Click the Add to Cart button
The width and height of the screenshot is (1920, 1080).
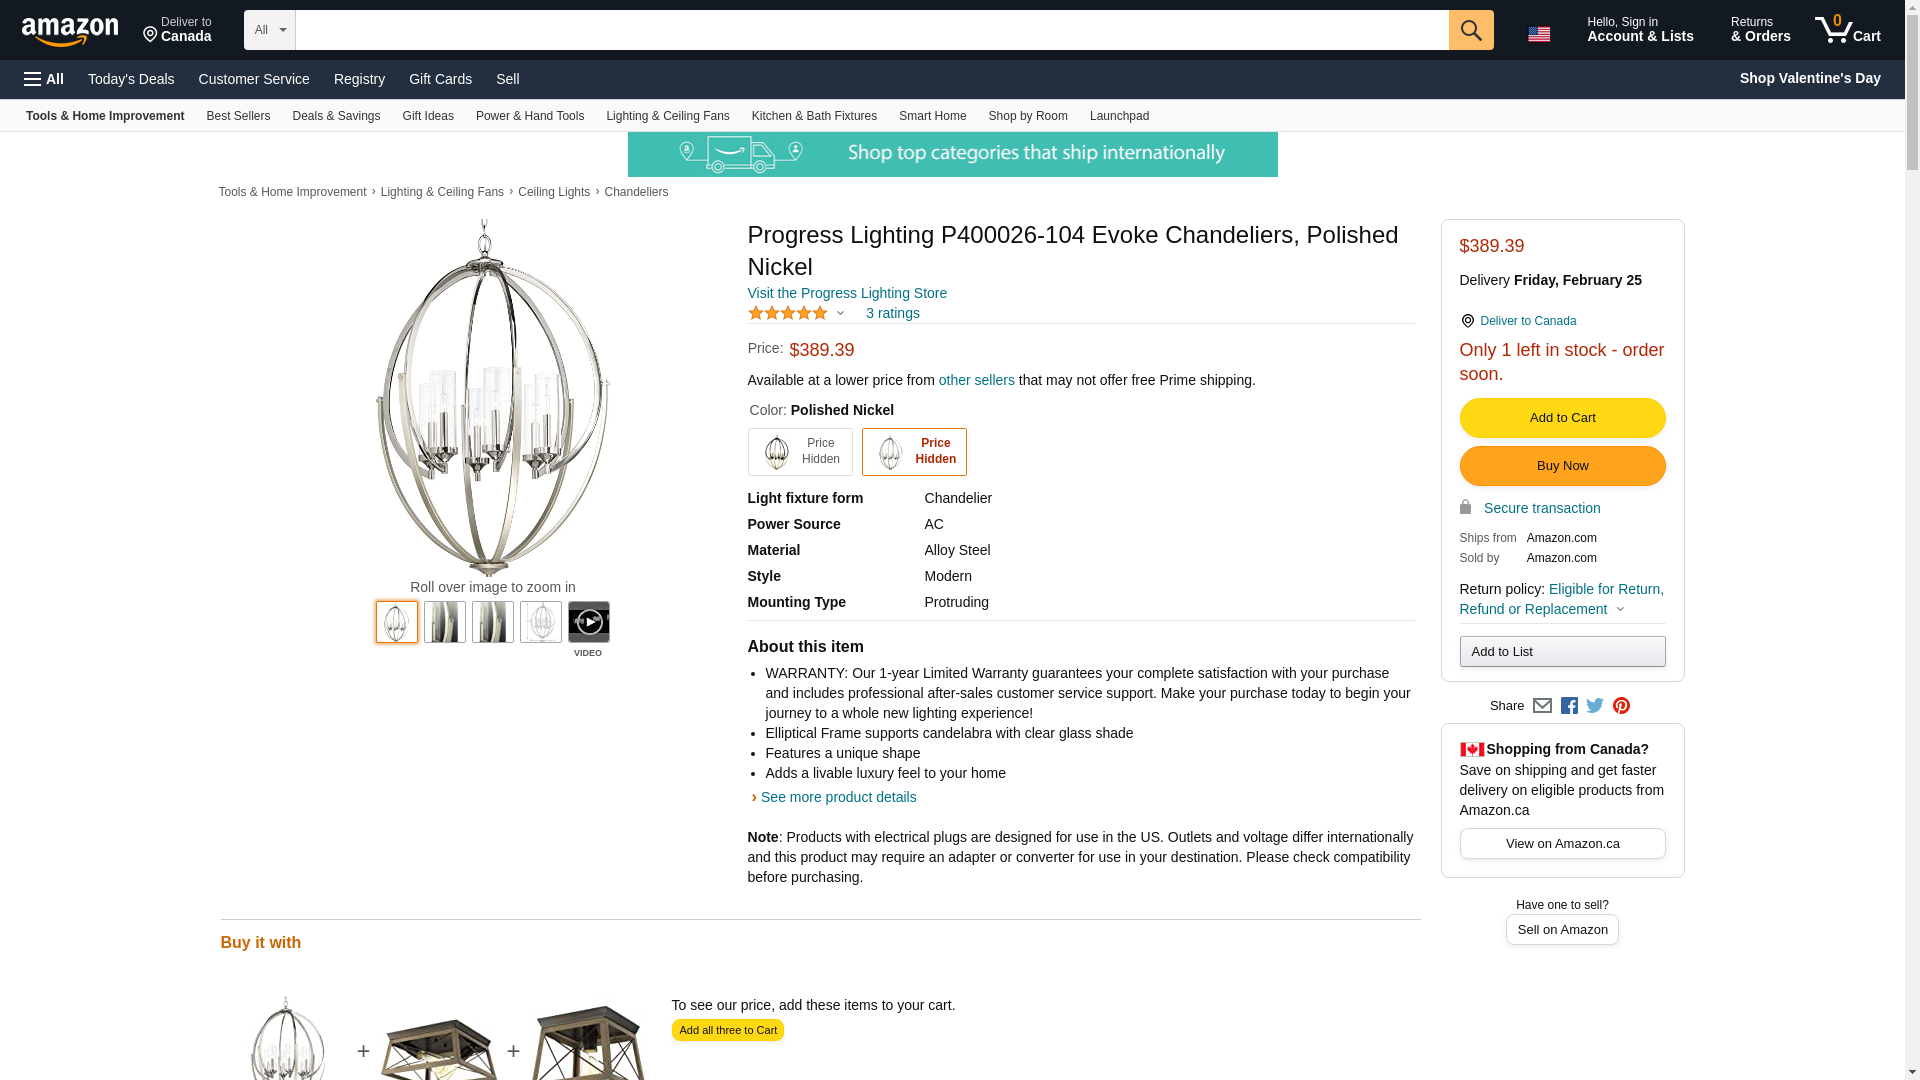pyautogui.click(x=1562, y=418)
